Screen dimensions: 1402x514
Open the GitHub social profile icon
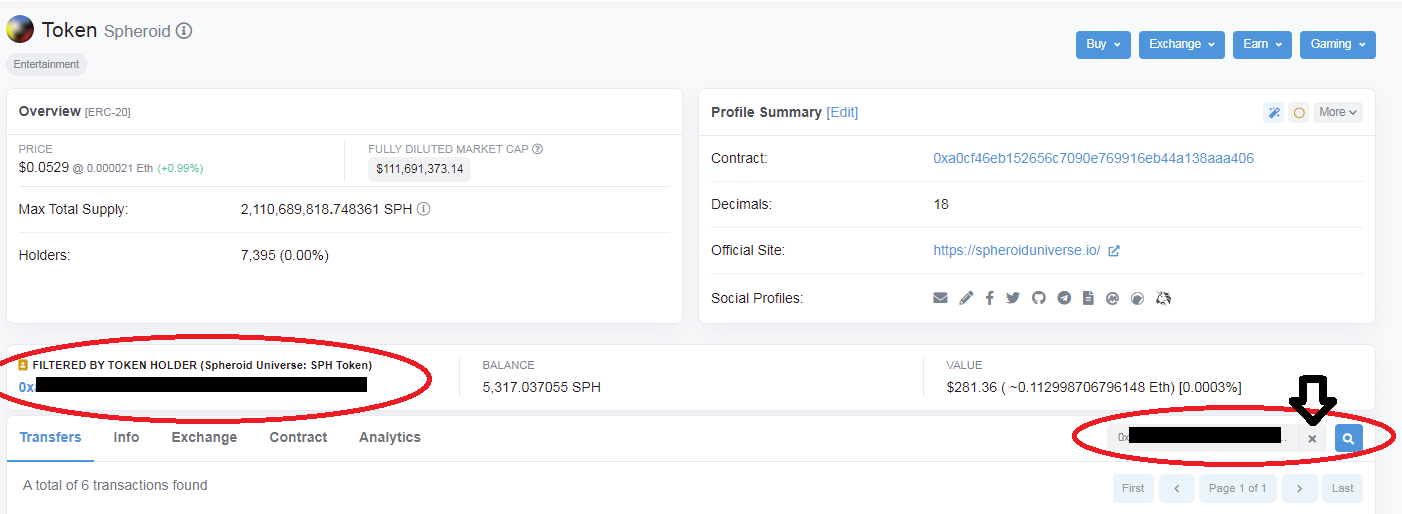coord(1039,298)
